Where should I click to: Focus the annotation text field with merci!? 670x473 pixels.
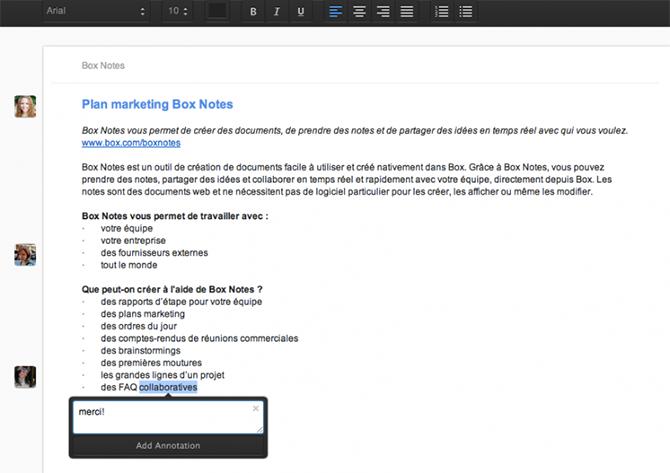168,417
